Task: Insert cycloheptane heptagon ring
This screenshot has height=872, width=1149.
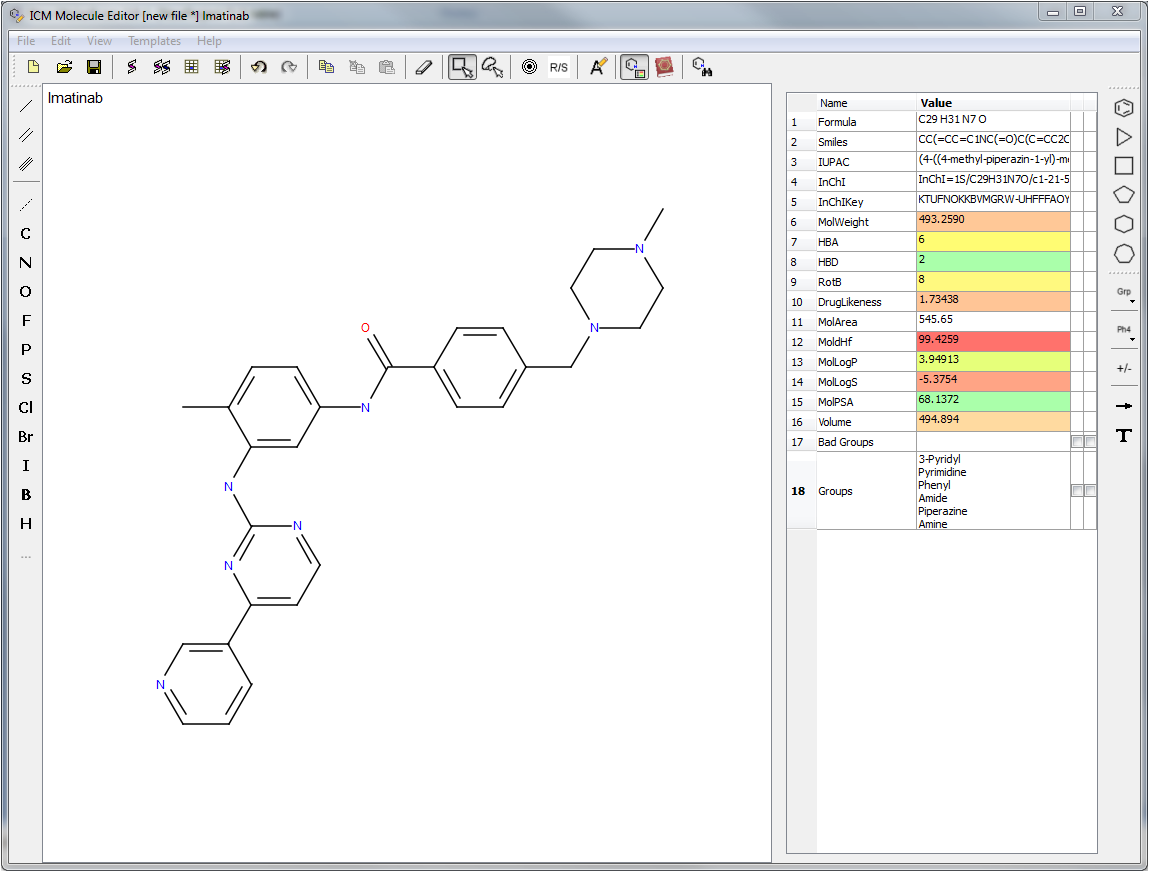Action: click(x=1123, y=254)
